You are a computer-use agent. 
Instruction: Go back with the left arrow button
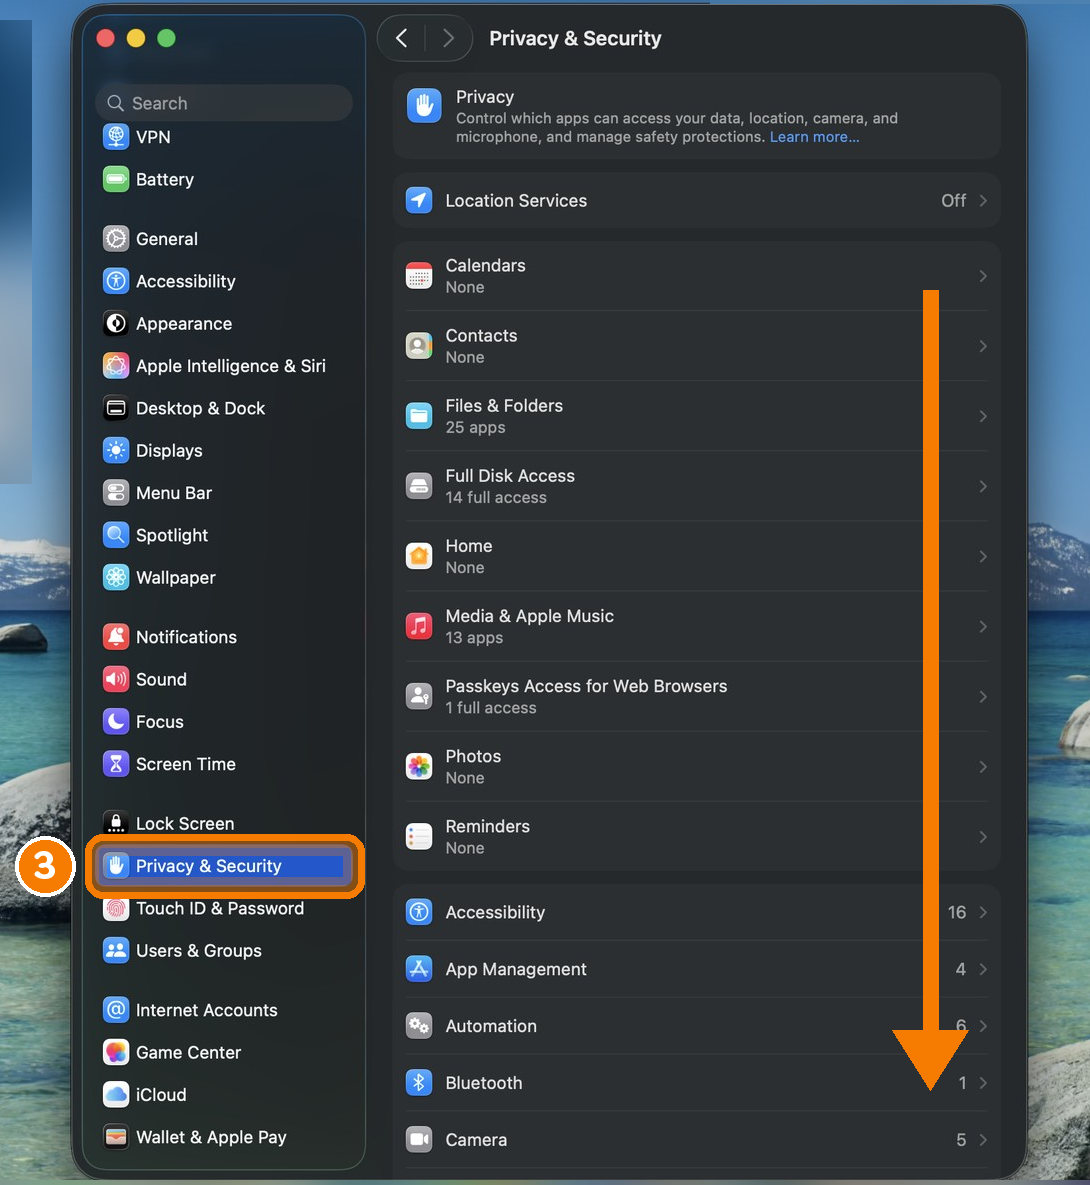point(401,38)
